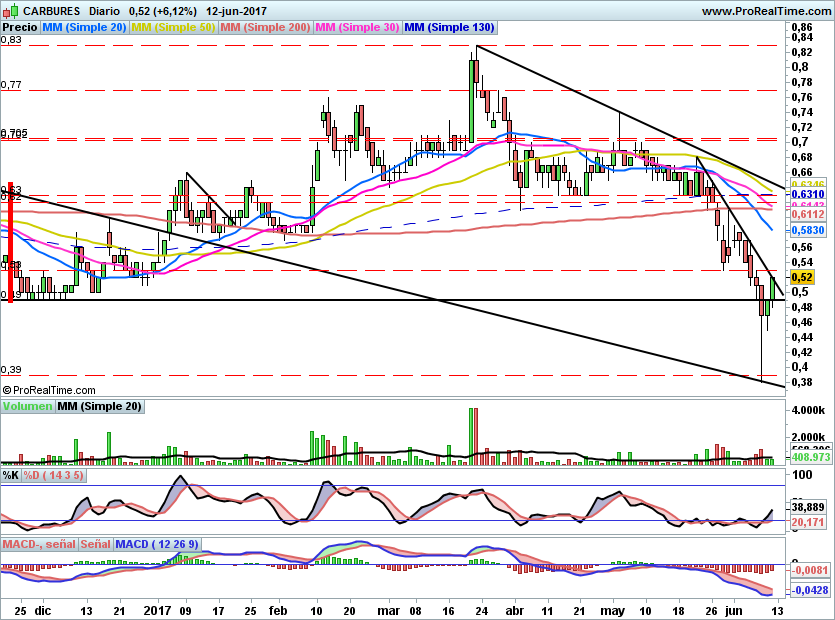
Task: Select the Señal label
Action: point(95,544)
